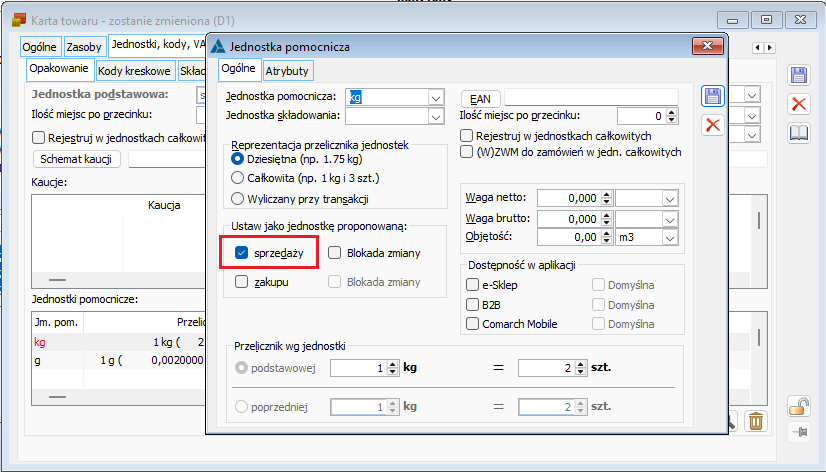Click the EAN code input field
Viewport: 826px width, 472px height.
pos(591,97)
